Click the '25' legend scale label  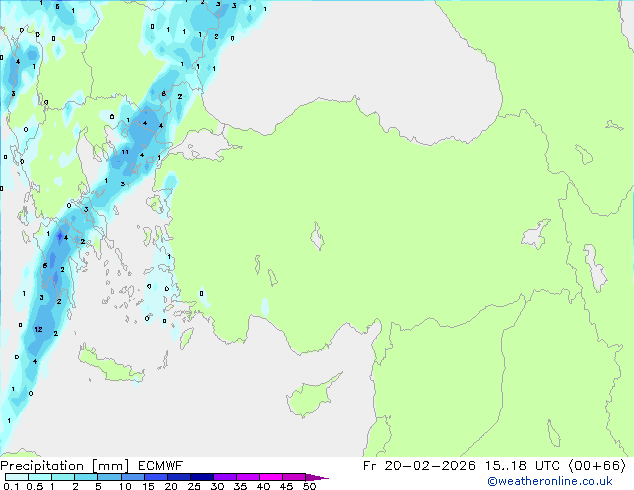pos(194,486)
